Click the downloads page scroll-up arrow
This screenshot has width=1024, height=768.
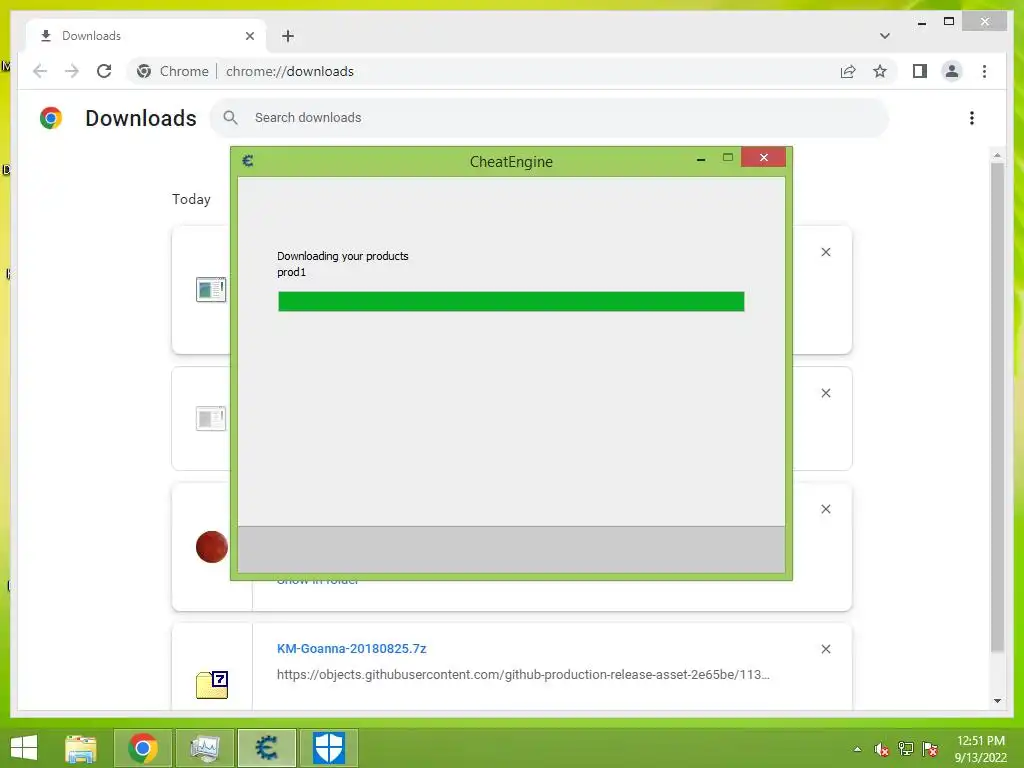pos(997,155)
